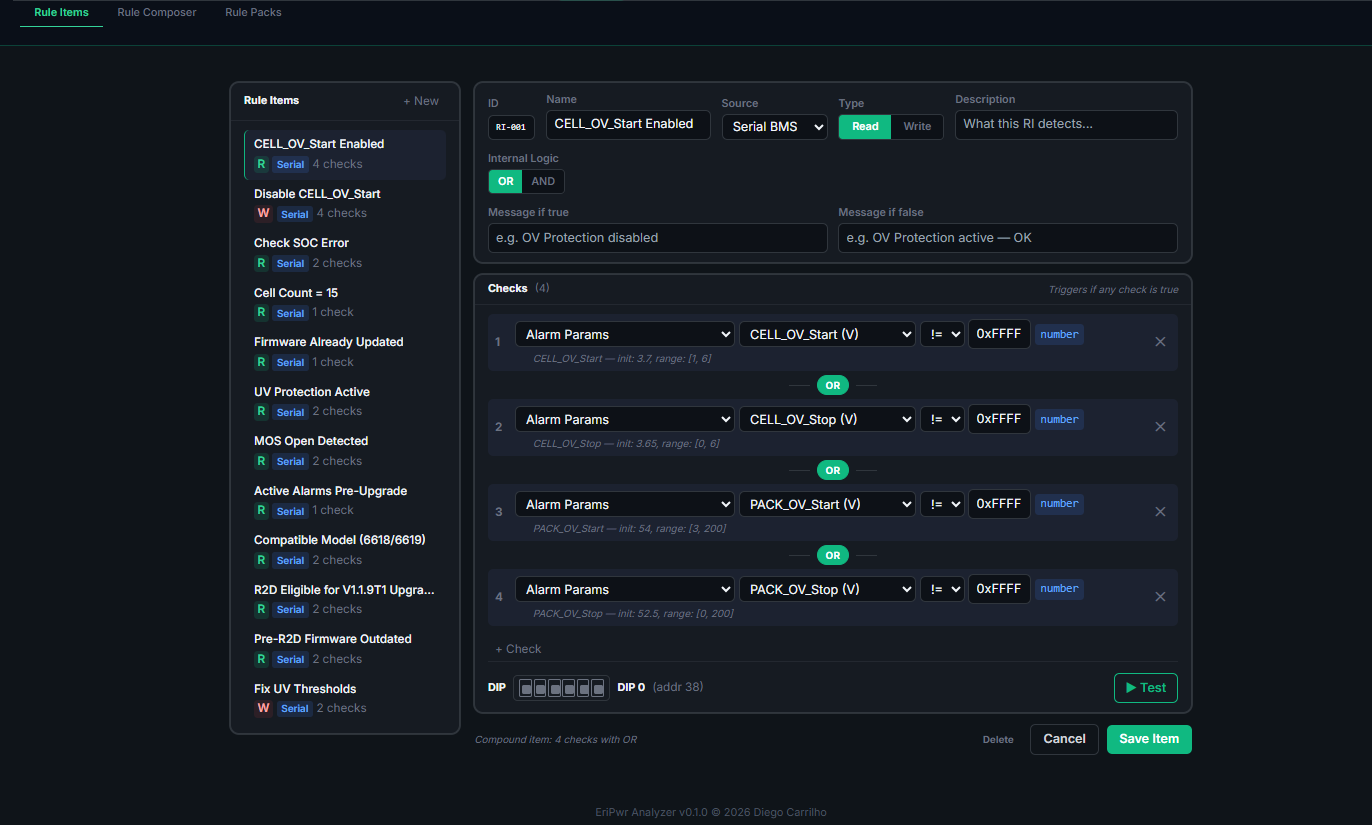Select OR for Internal Logic
This screenshot has width=1372, height=825.
tap(506, 182)
